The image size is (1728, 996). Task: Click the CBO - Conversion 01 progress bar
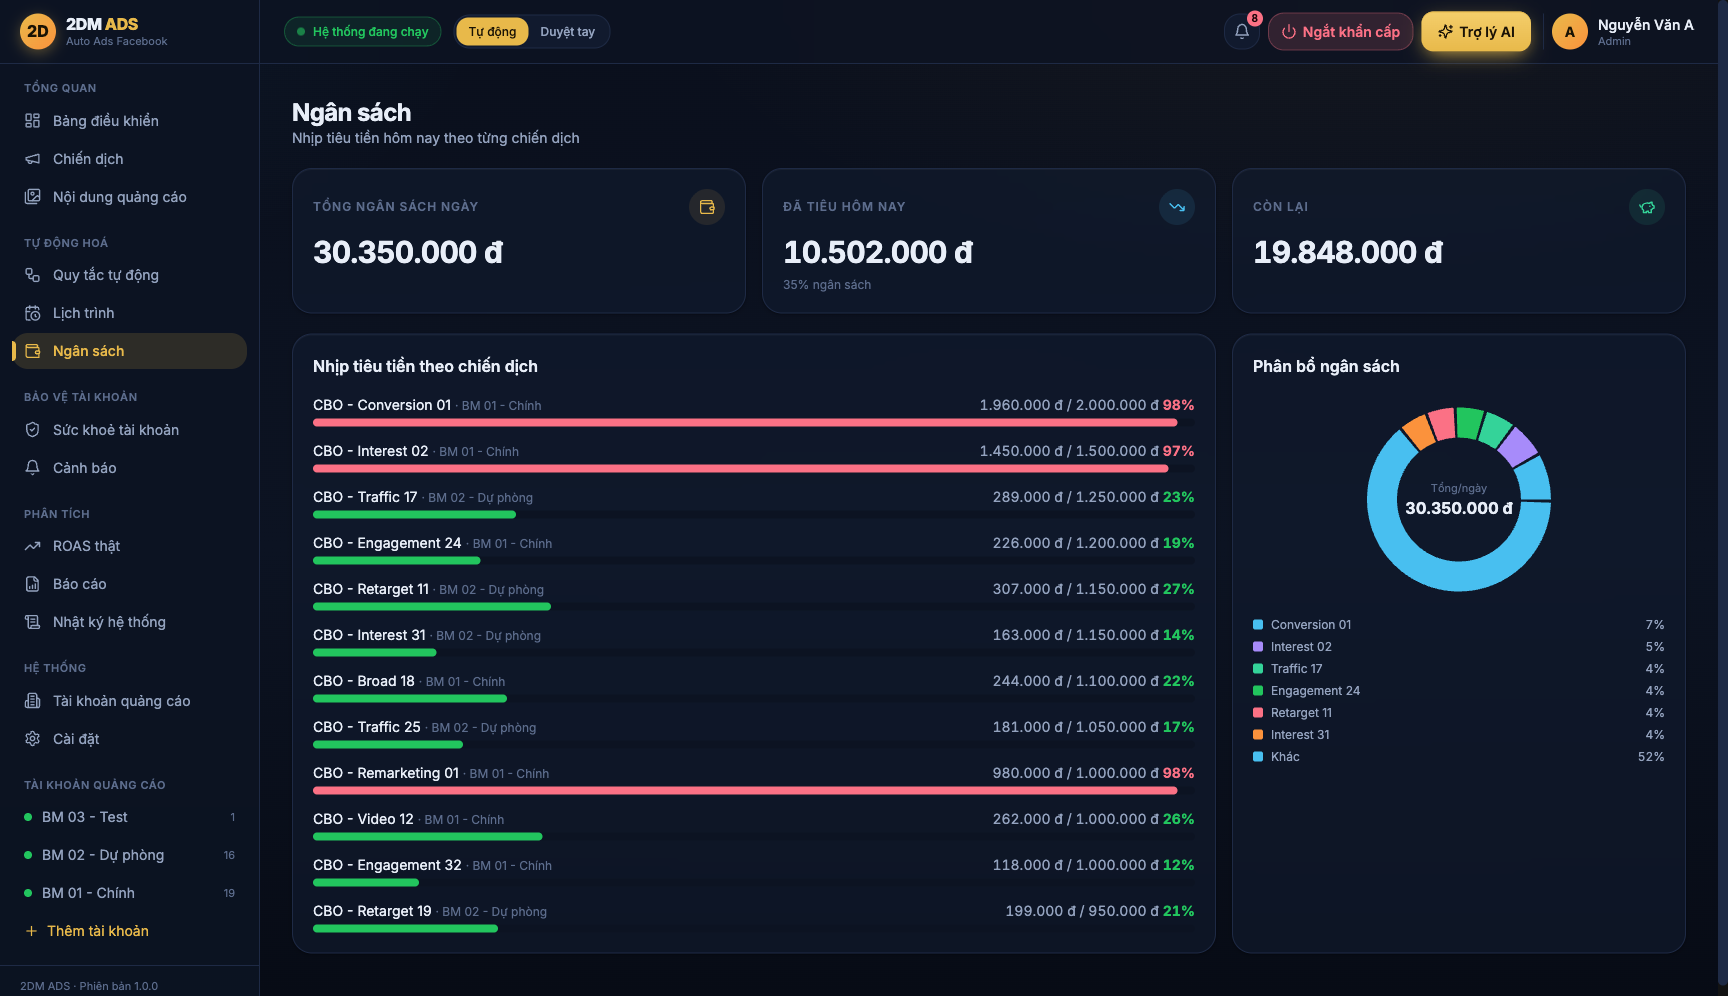[x=753, y=423]
